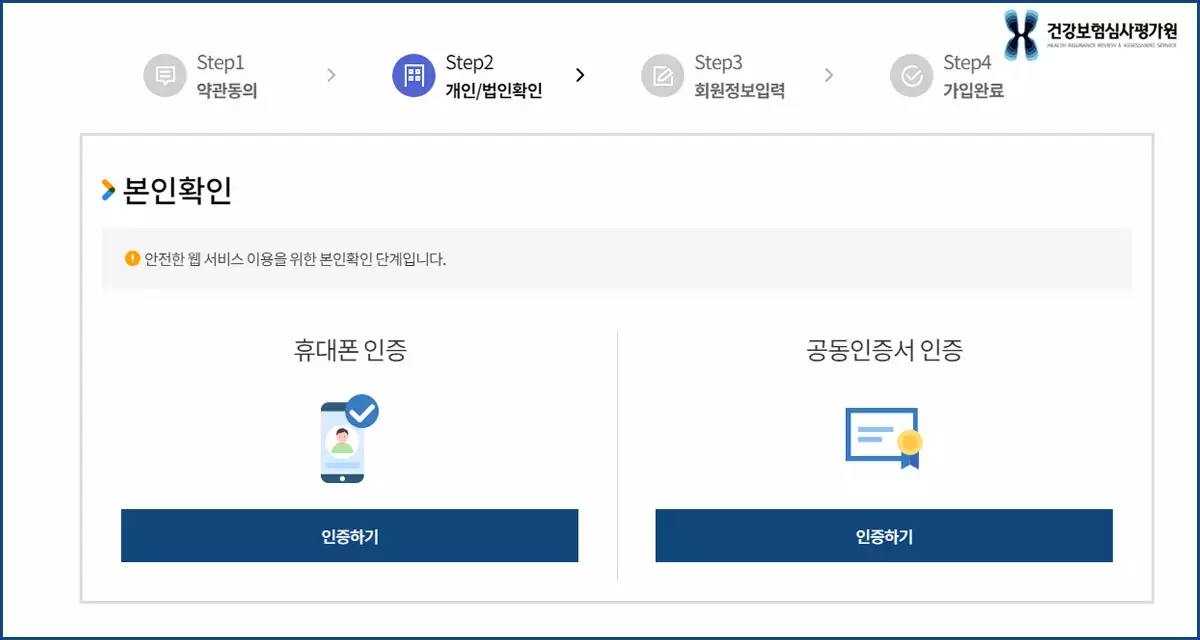The image size is (1200, 640).
Task: Click the Step4 가입완료 checkmark icon
Action: pos(910,74)
